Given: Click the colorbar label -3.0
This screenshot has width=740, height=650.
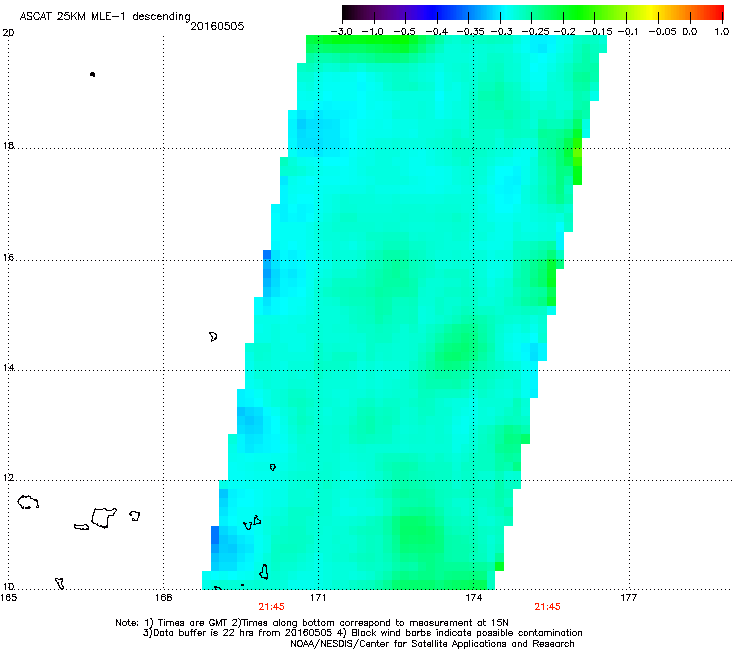Looking at the screenshot, I should point(341,32).
